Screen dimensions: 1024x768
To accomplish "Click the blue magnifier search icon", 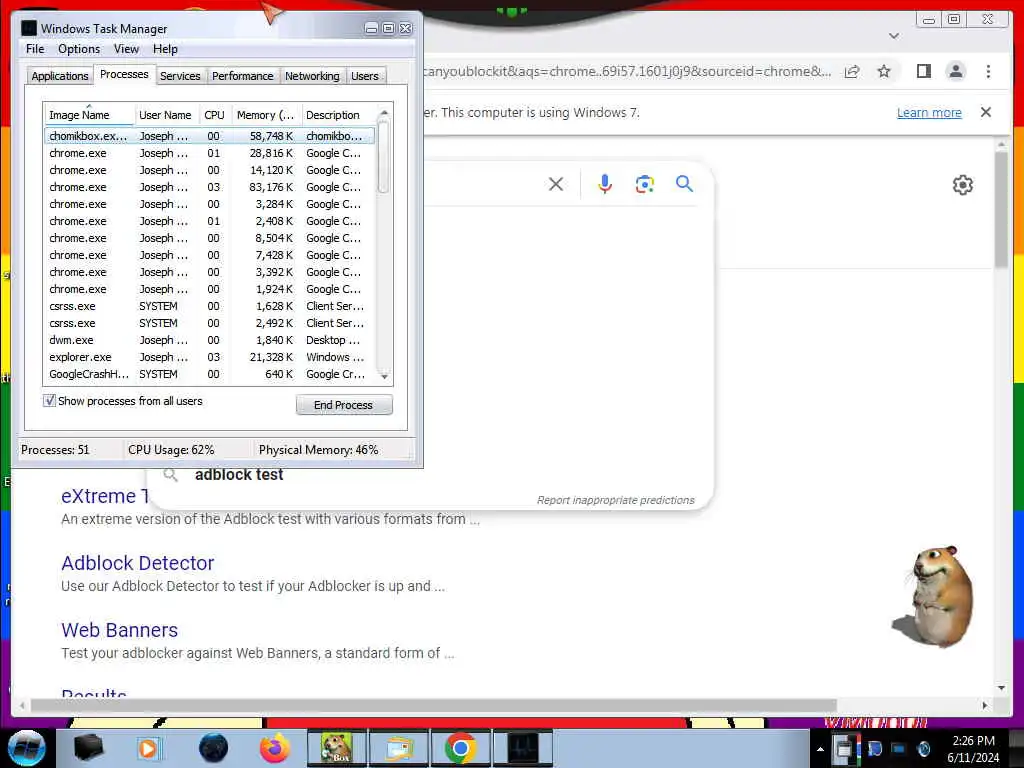I will [x=684, y=184].
